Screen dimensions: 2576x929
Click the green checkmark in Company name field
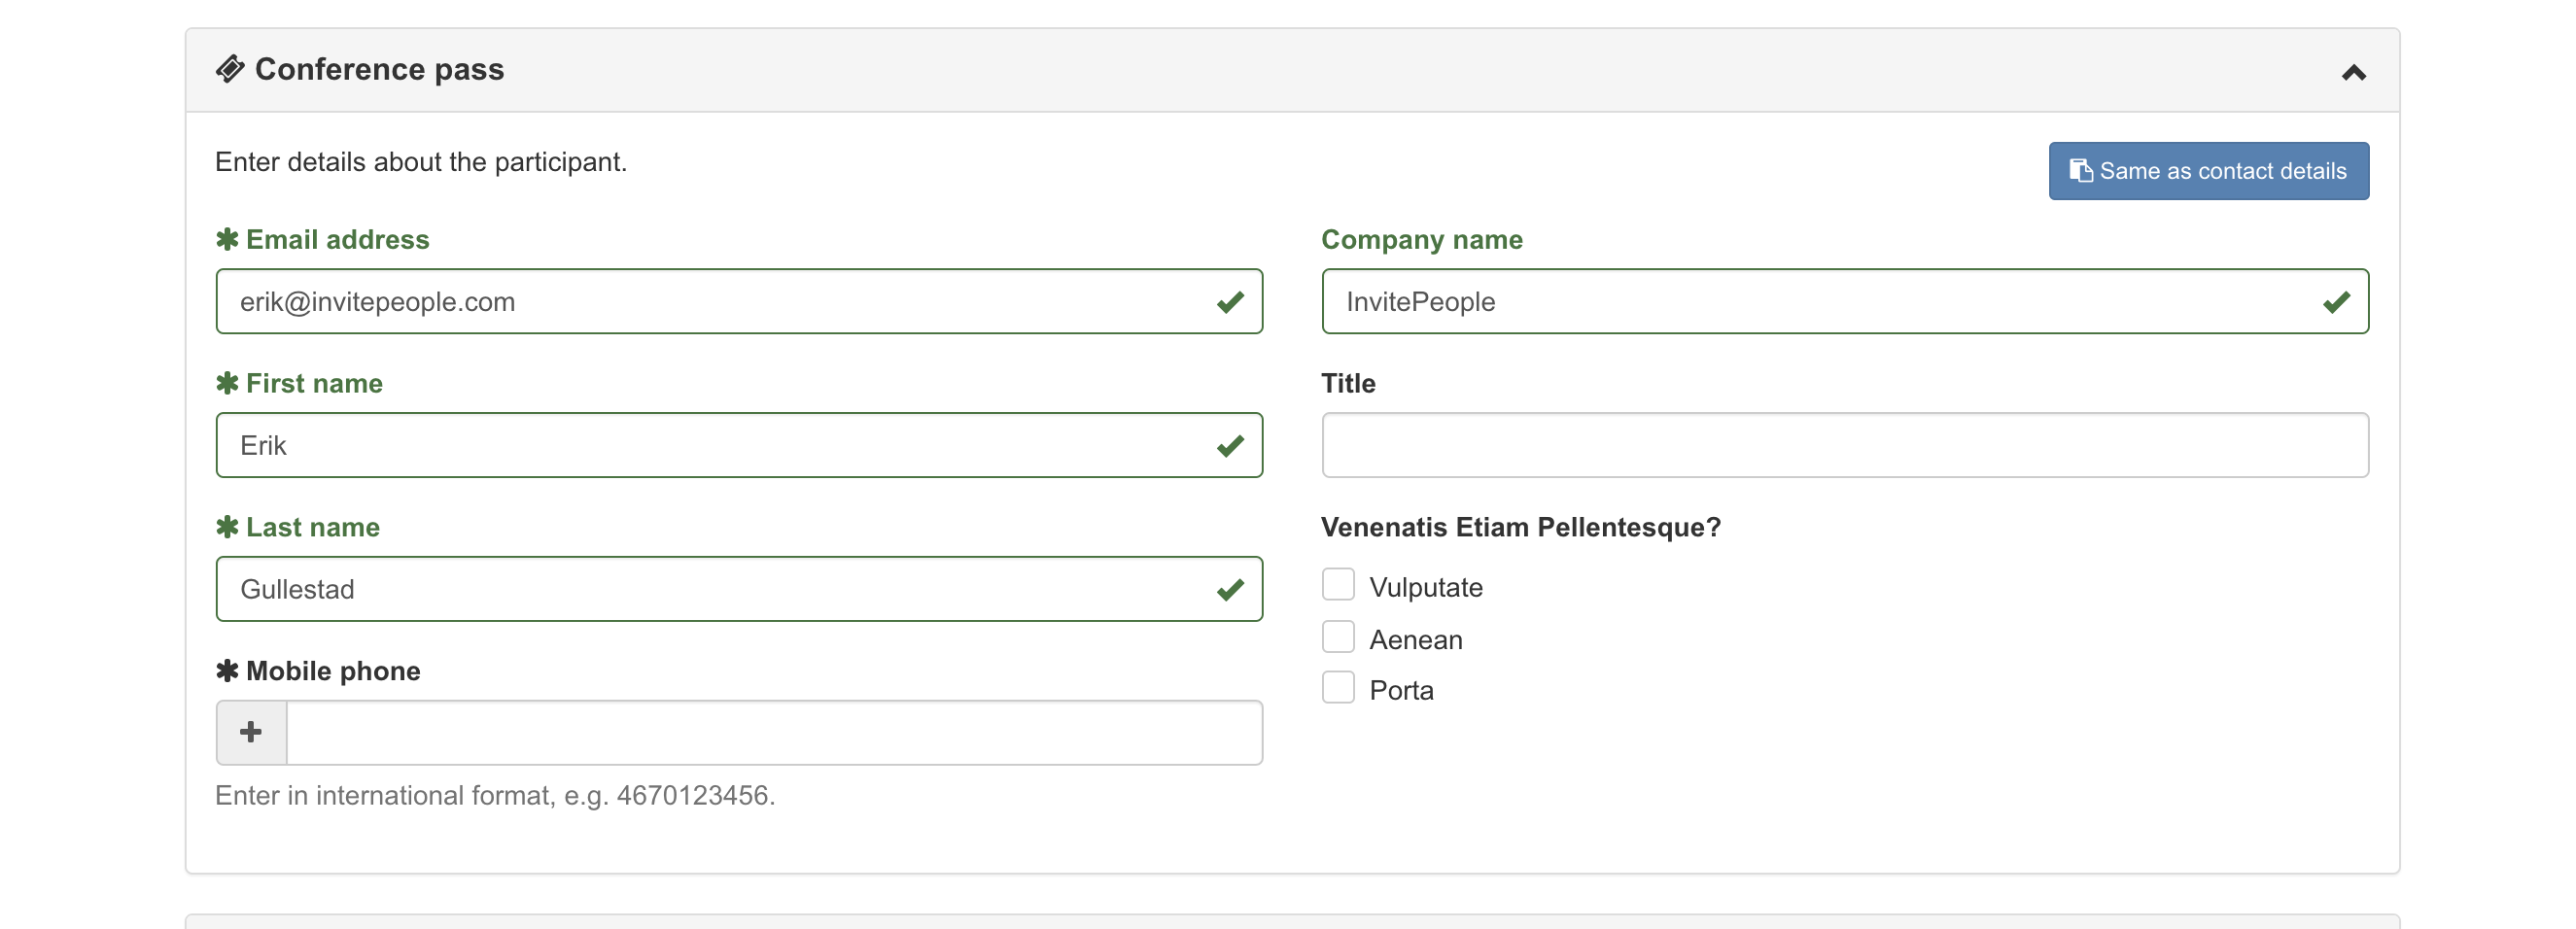tap(2336, 302)
